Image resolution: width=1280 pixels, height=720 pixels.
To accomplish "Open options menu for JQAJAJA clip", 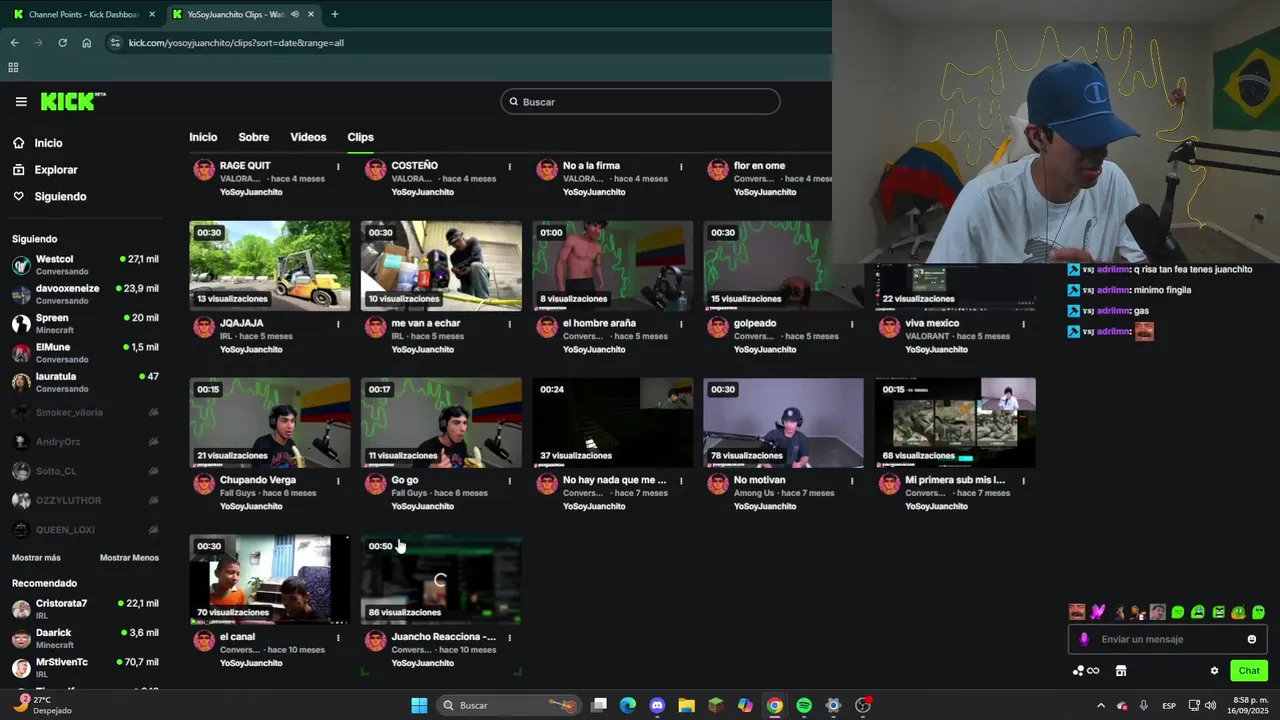I will point(338,324).
